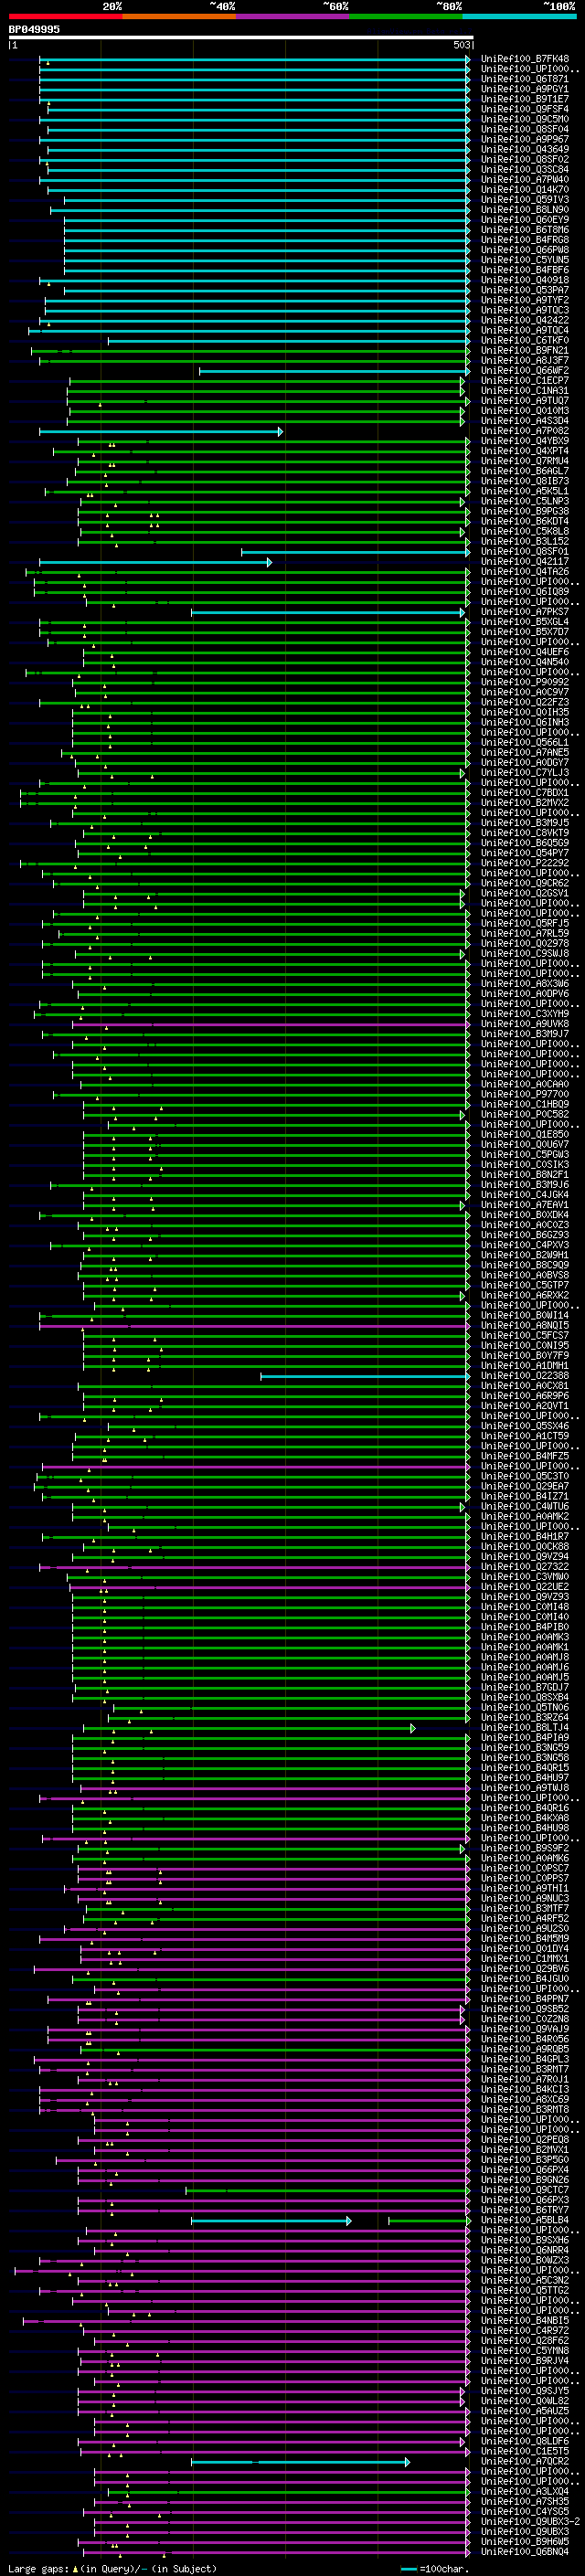Click the purple ~60% identity legend bar
This screenshot has width=585, height=2576.
click(x=293, y=16)
